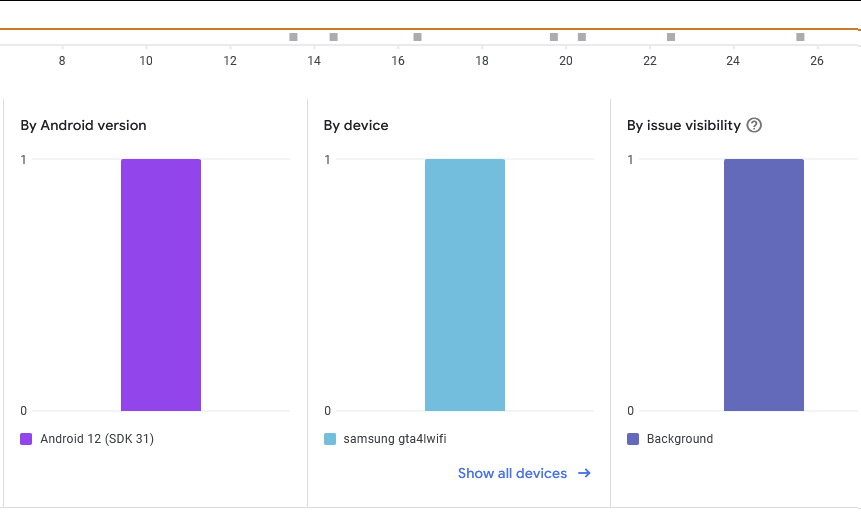Click the gray timeline marker after 14
The image size is (861, 512).
(333, 37)
